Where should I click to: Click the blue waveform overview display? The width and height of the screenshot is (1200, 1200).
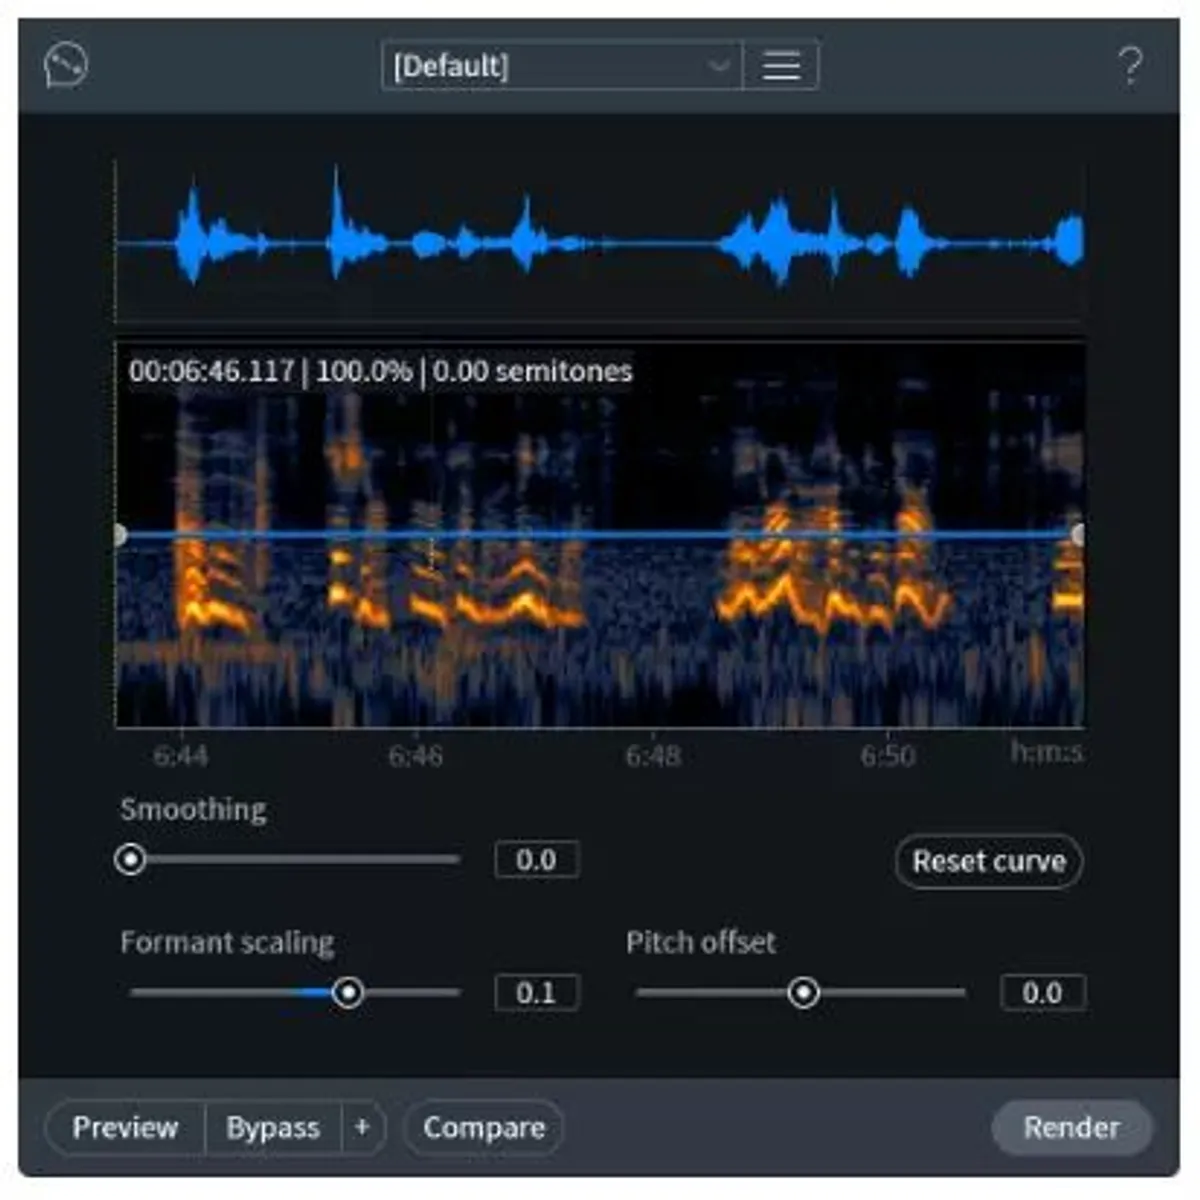click(600, 237)
